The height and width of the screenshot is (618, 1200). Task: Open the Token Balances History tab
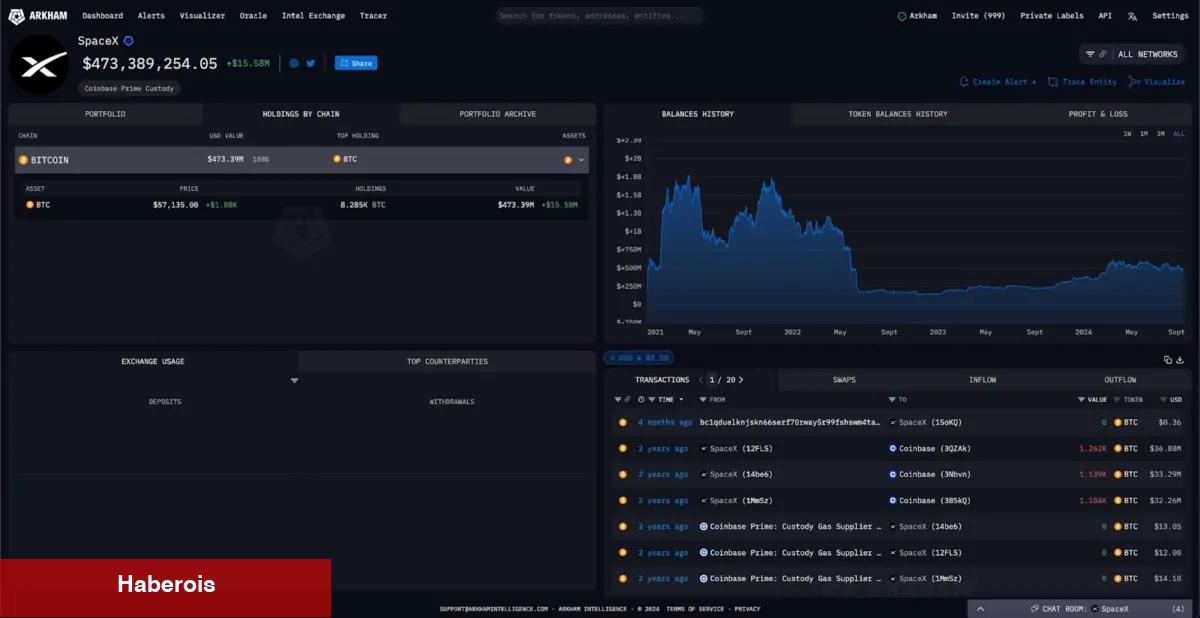point(897,114)
